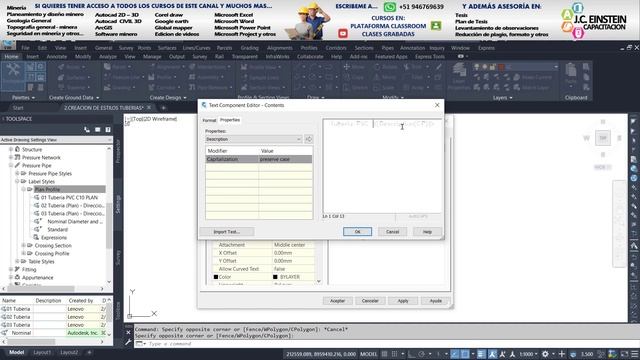Click coordinates readout in status bar
Image resolution: width=640 pixels, height=360 pixels.
coord(321,354)
